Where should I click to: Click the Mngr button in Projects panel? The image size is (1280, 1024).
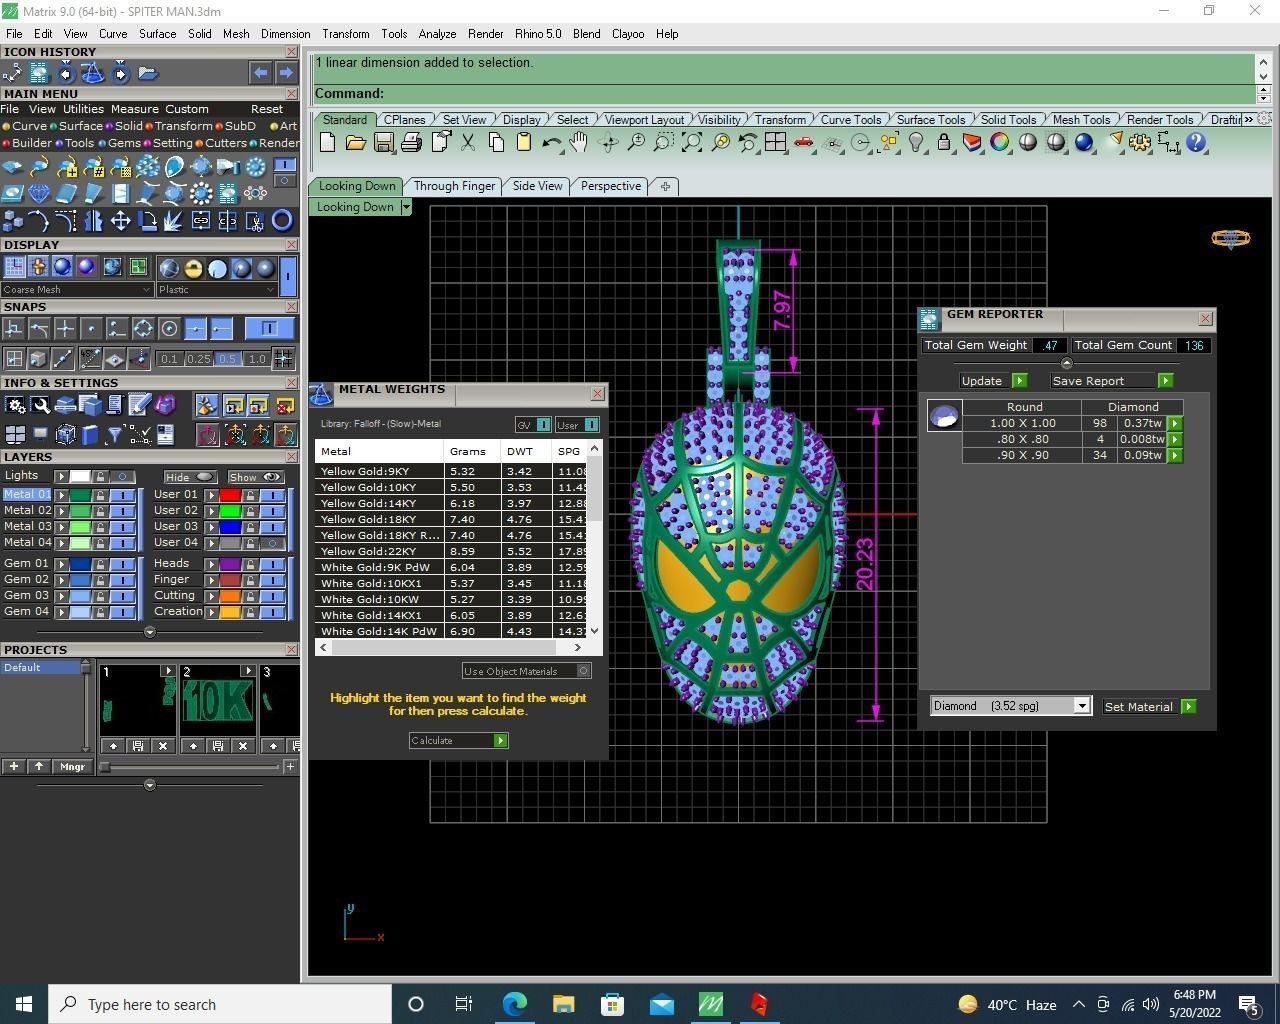tap(72, 767)
